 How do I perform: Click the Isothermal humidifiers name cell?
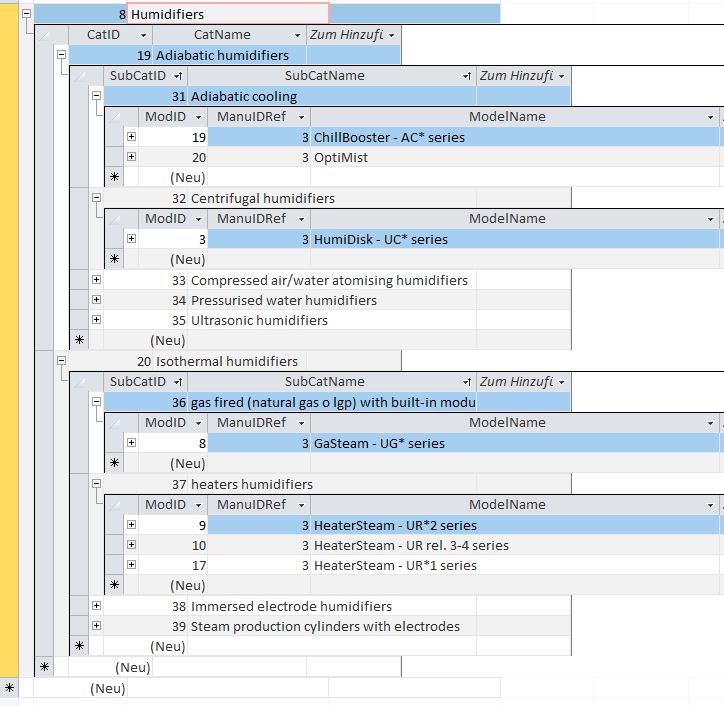(229, 361)
